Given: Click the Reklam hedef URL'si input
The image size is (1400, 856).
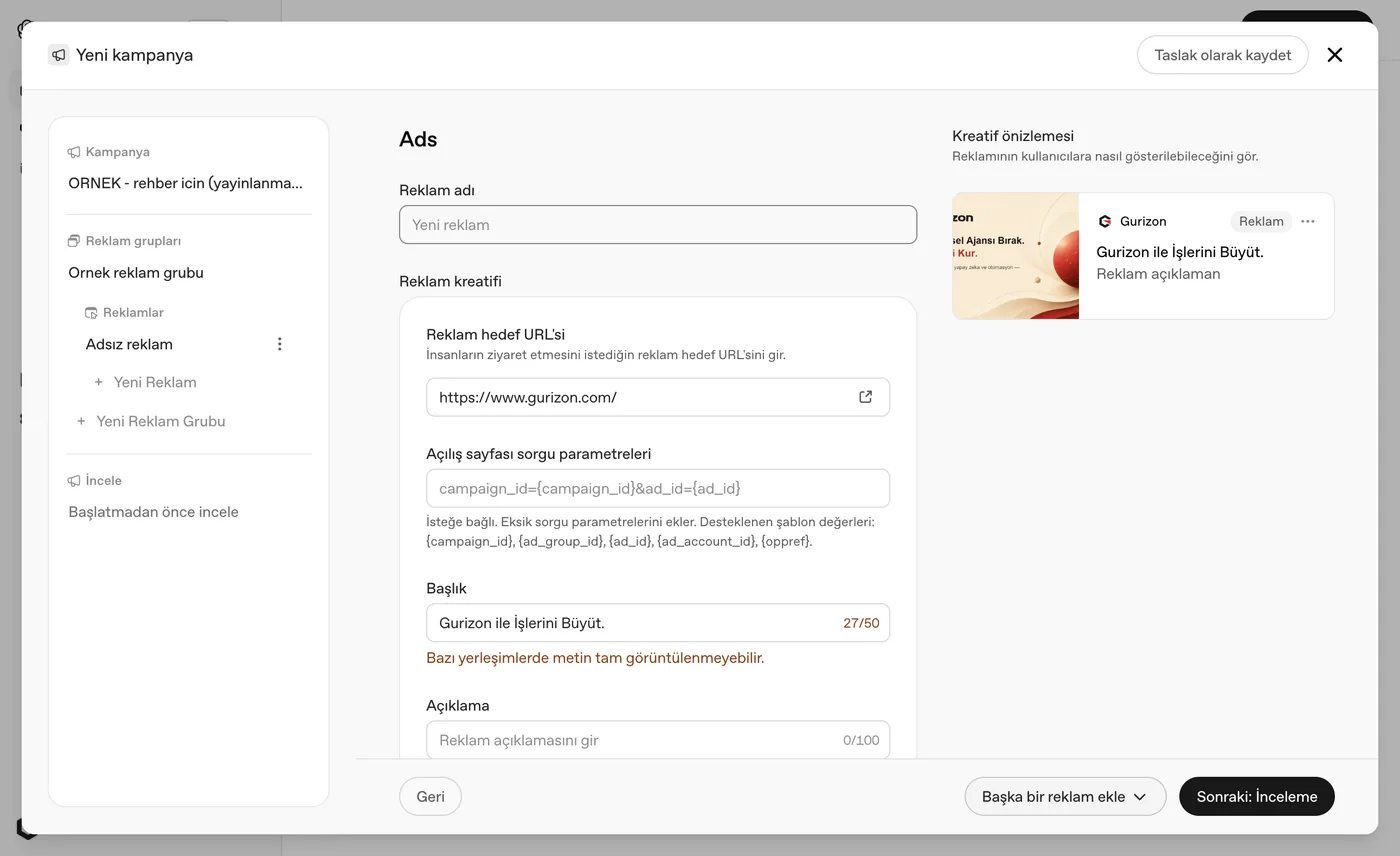Looking at the screenshot, I should [658, 397].
